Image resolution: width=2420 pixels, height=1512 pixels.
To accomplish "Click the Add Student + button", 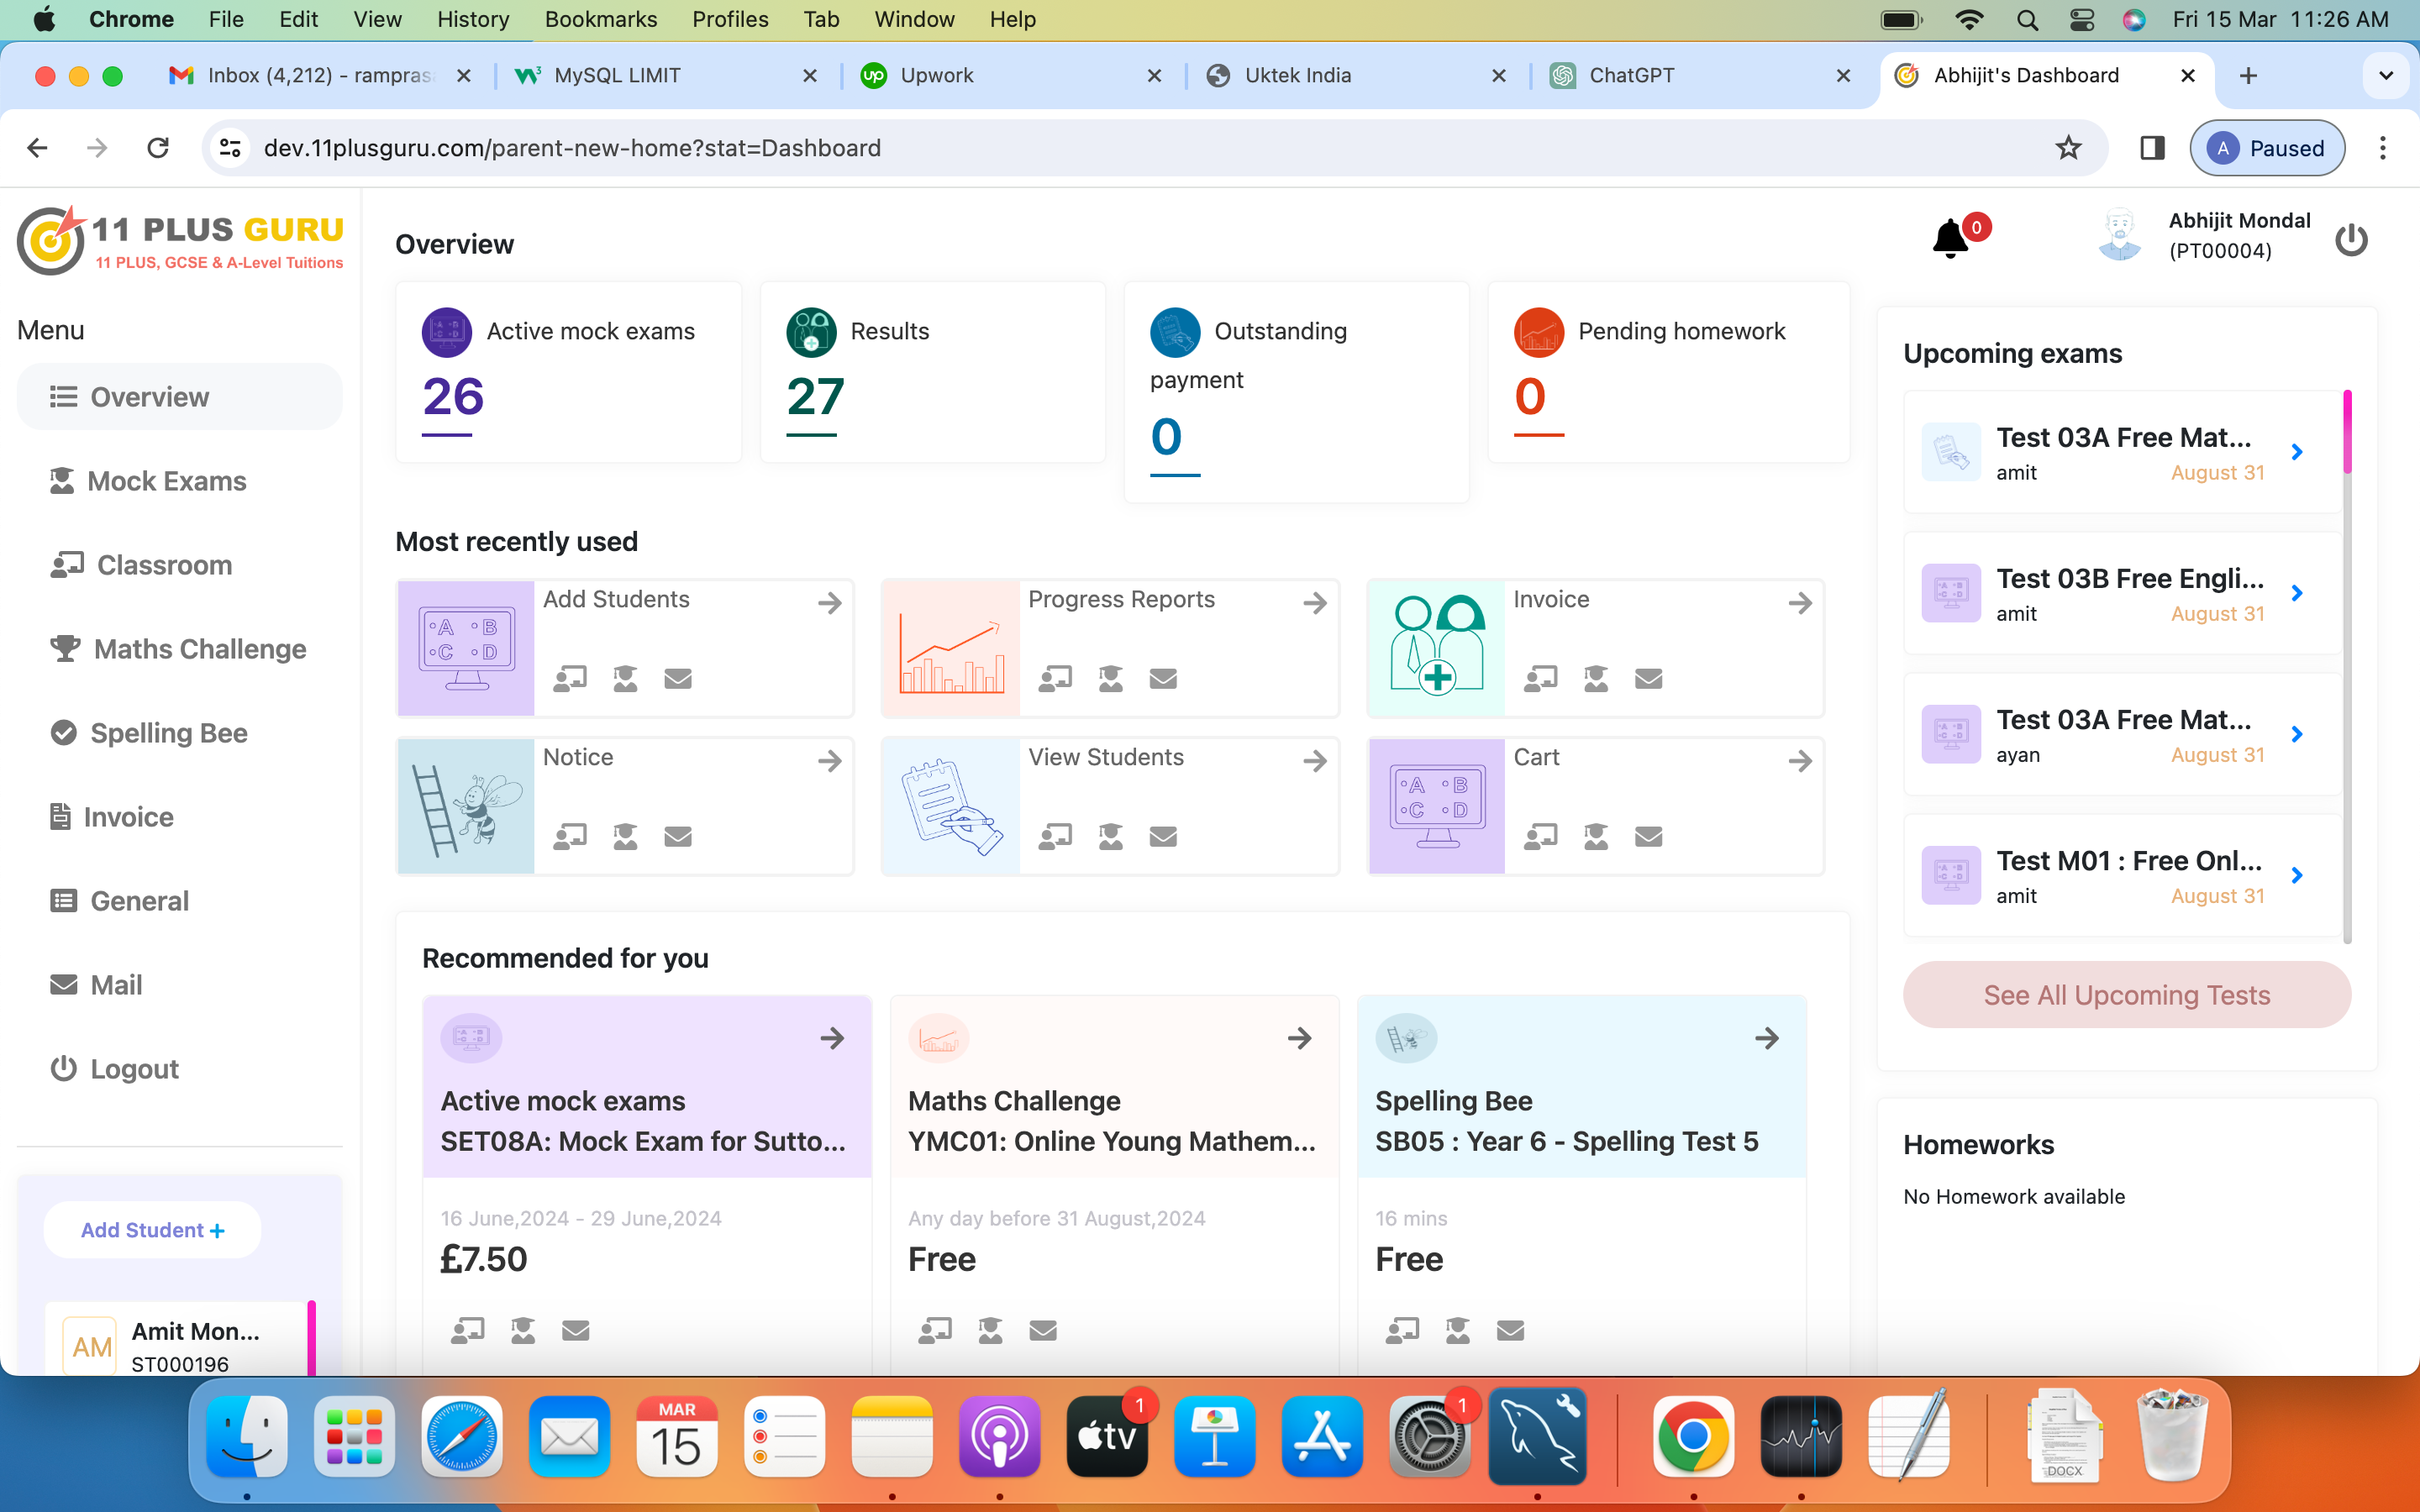I will 152,1230.
